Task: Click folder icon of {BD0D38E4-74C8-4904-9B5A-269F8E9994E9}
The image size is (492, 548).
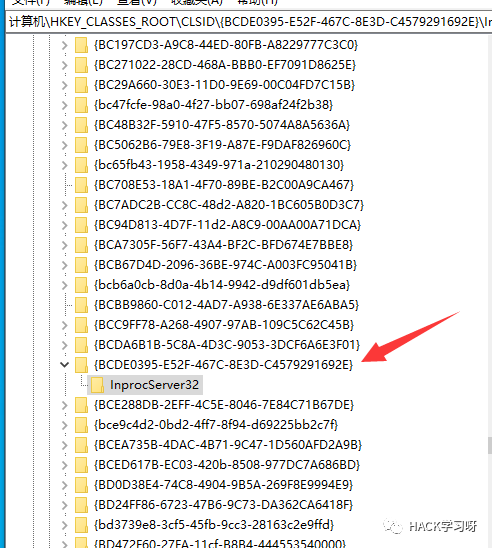Action: click(x=81, y=485)
